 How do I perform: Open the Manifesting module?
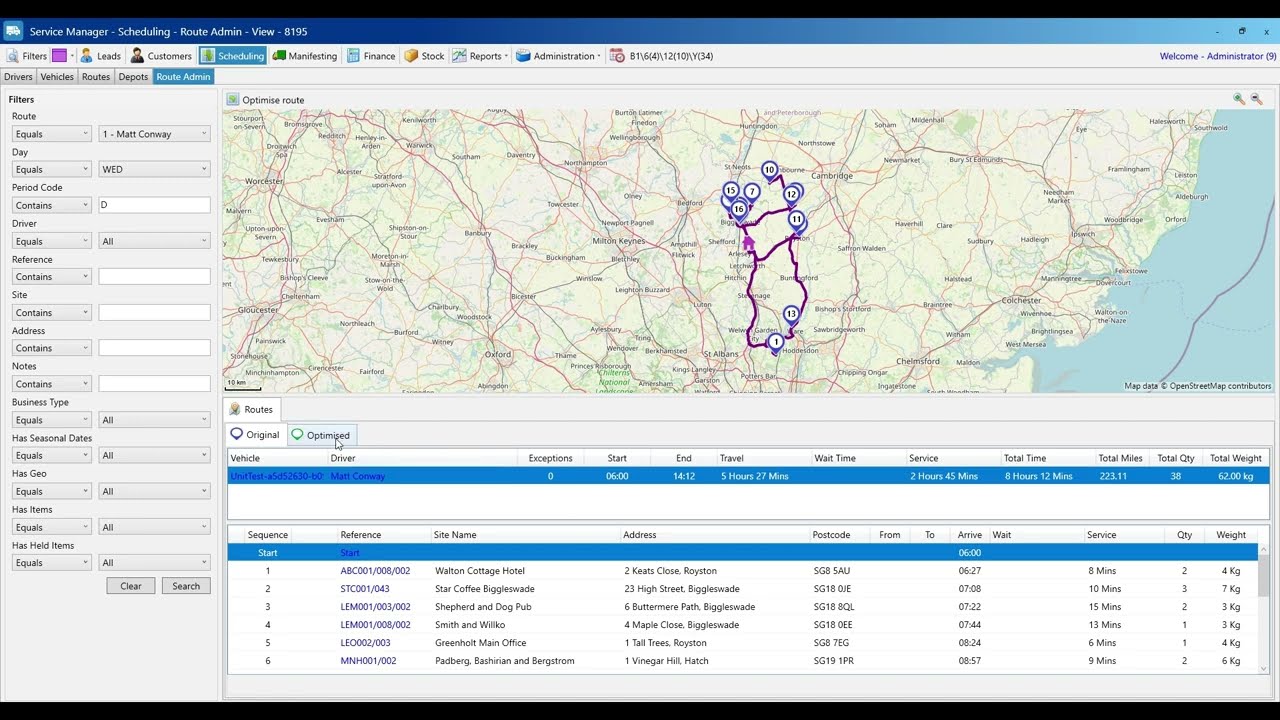[x=305, y=56]
